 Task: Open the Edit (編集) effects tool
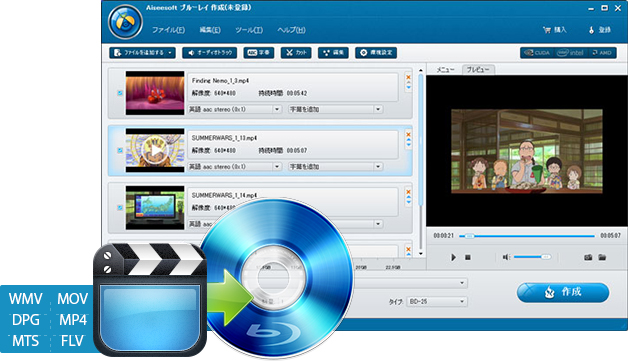pos(333,52)
